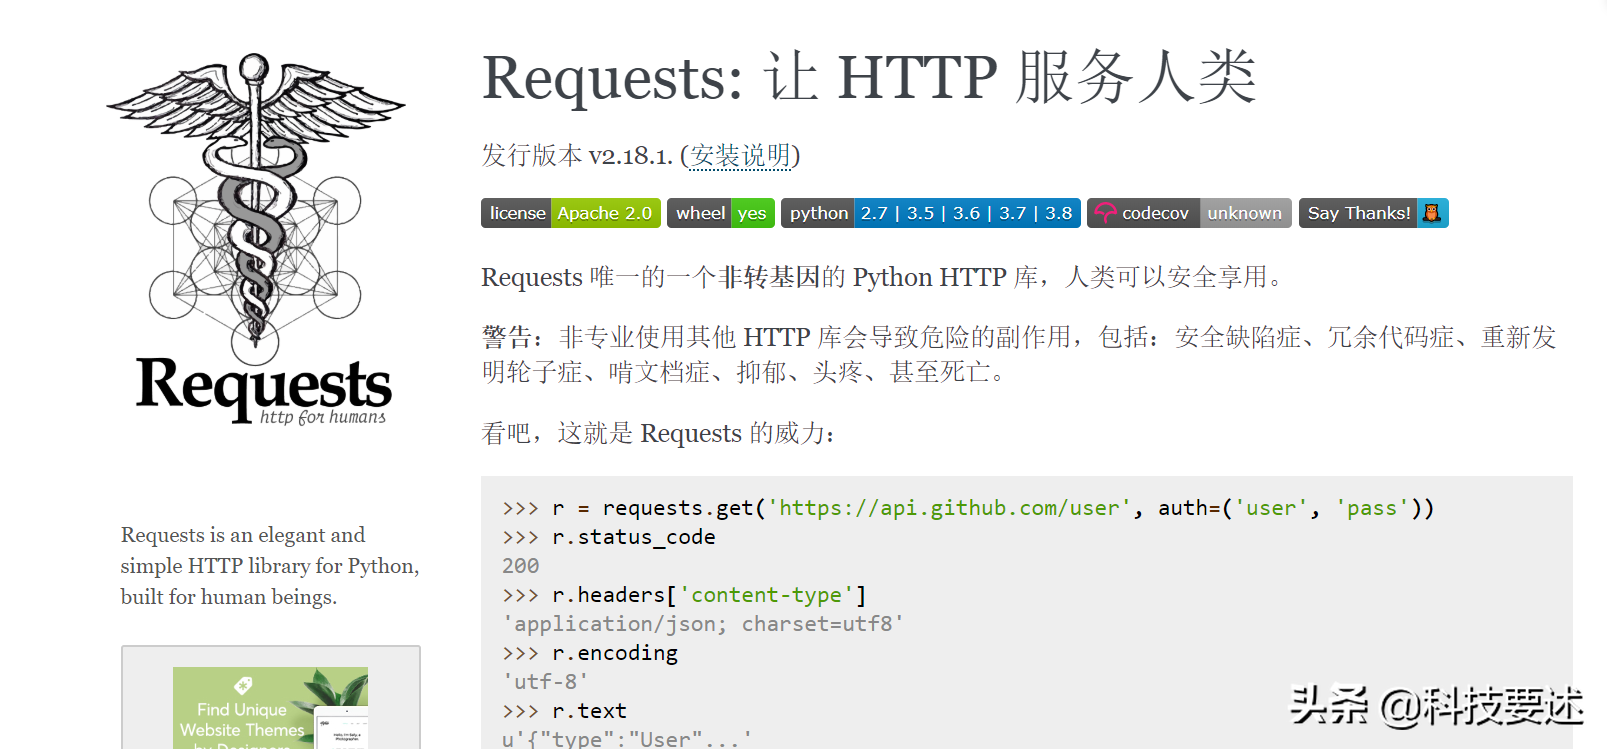This screenshot has width=1607, height=749.
Task: Click the license Apache 2.0 badge
Action: tap(571, 213)
